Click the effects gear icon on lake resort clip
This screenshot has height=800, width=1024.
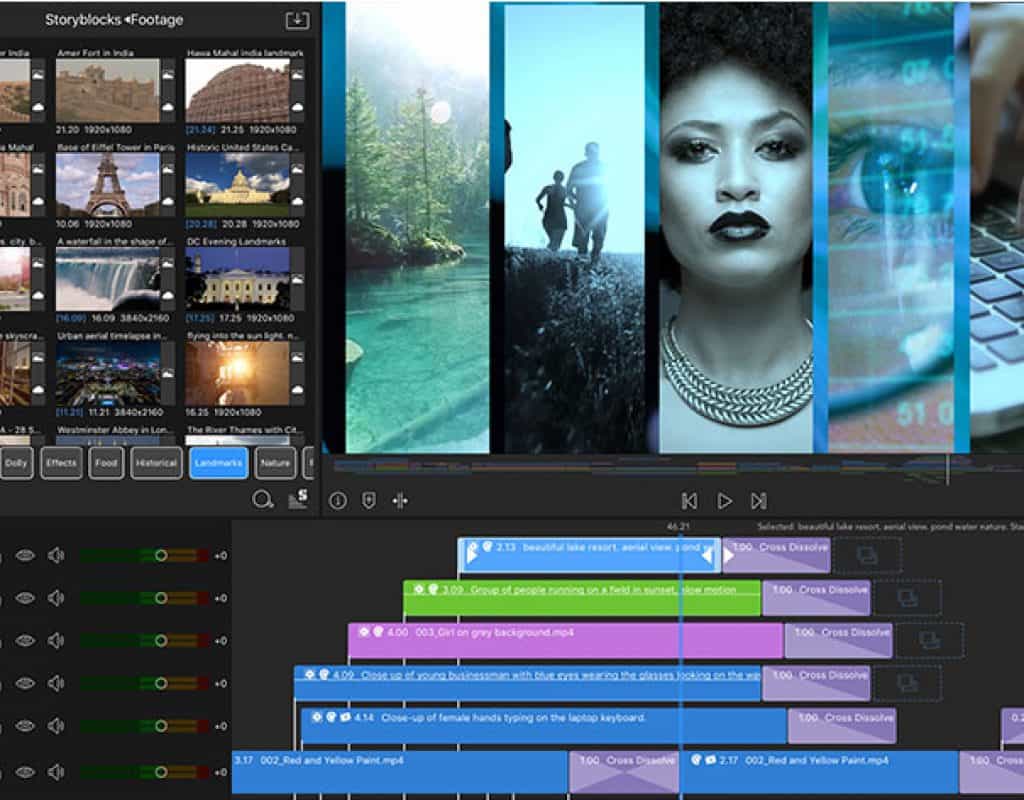(x=473, y=547)
